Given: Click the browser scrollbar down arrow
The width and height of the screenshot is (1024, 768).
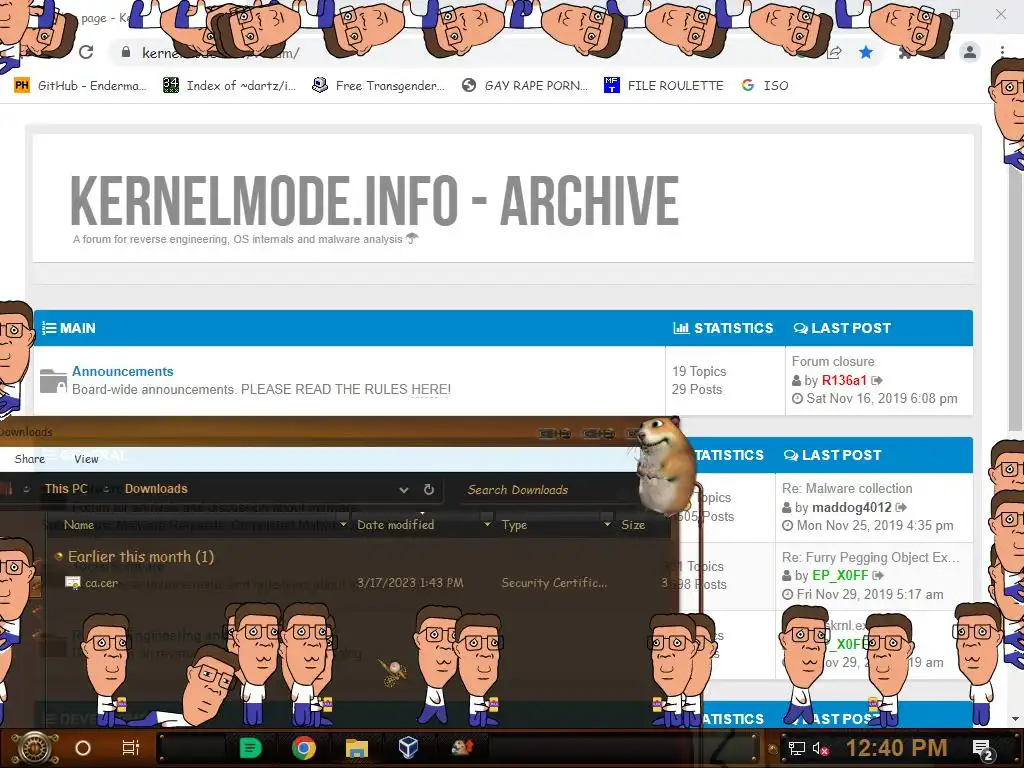Looking at the screenshot, I should click(x=1015, y=719).
